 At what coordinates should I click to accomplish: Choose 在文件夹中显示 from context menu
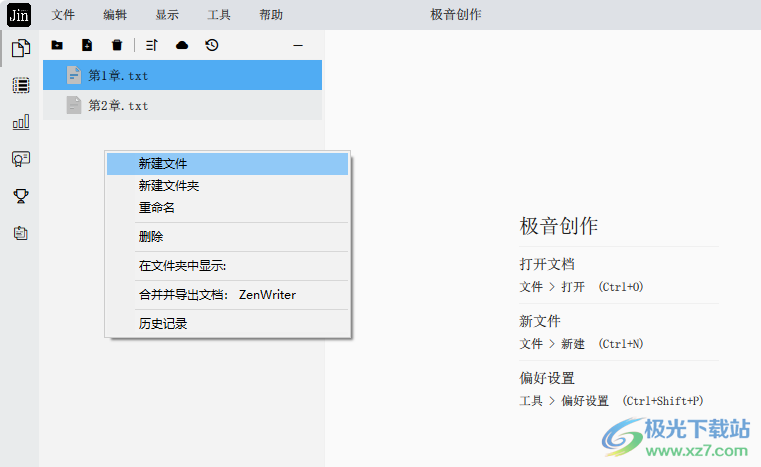pyautogui.click(x=228, y=266)
